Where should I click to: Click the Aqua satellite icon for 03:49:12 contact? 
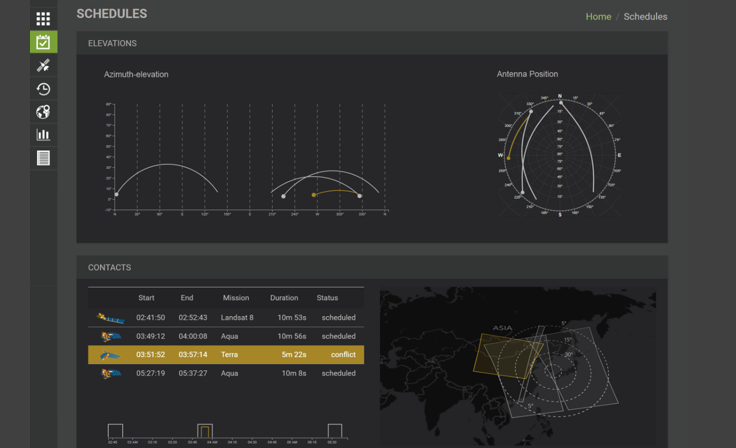tap(111, 336)
